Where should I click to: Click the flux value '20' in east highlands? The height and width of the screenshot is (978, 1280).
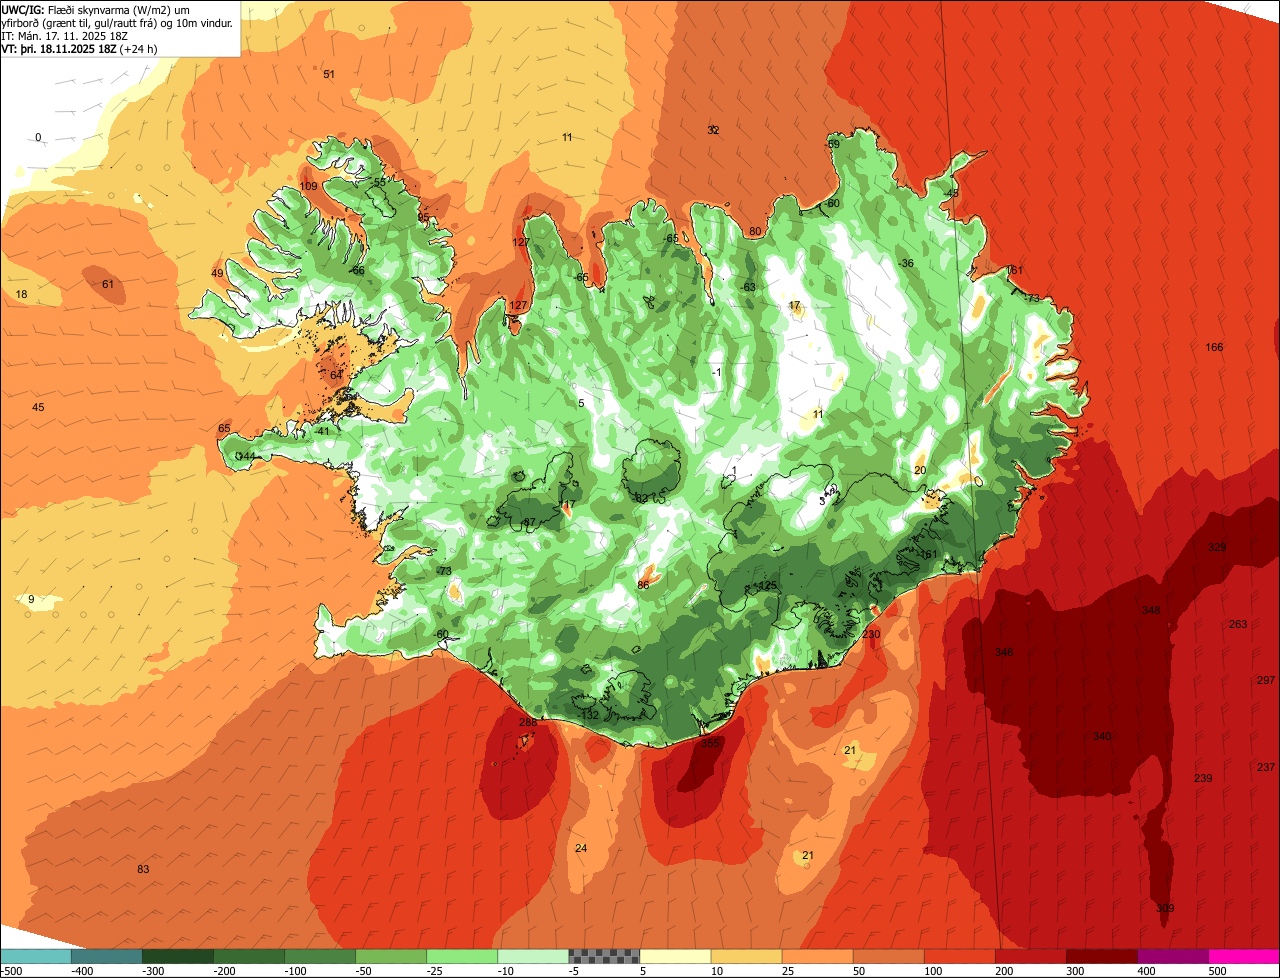920,470
